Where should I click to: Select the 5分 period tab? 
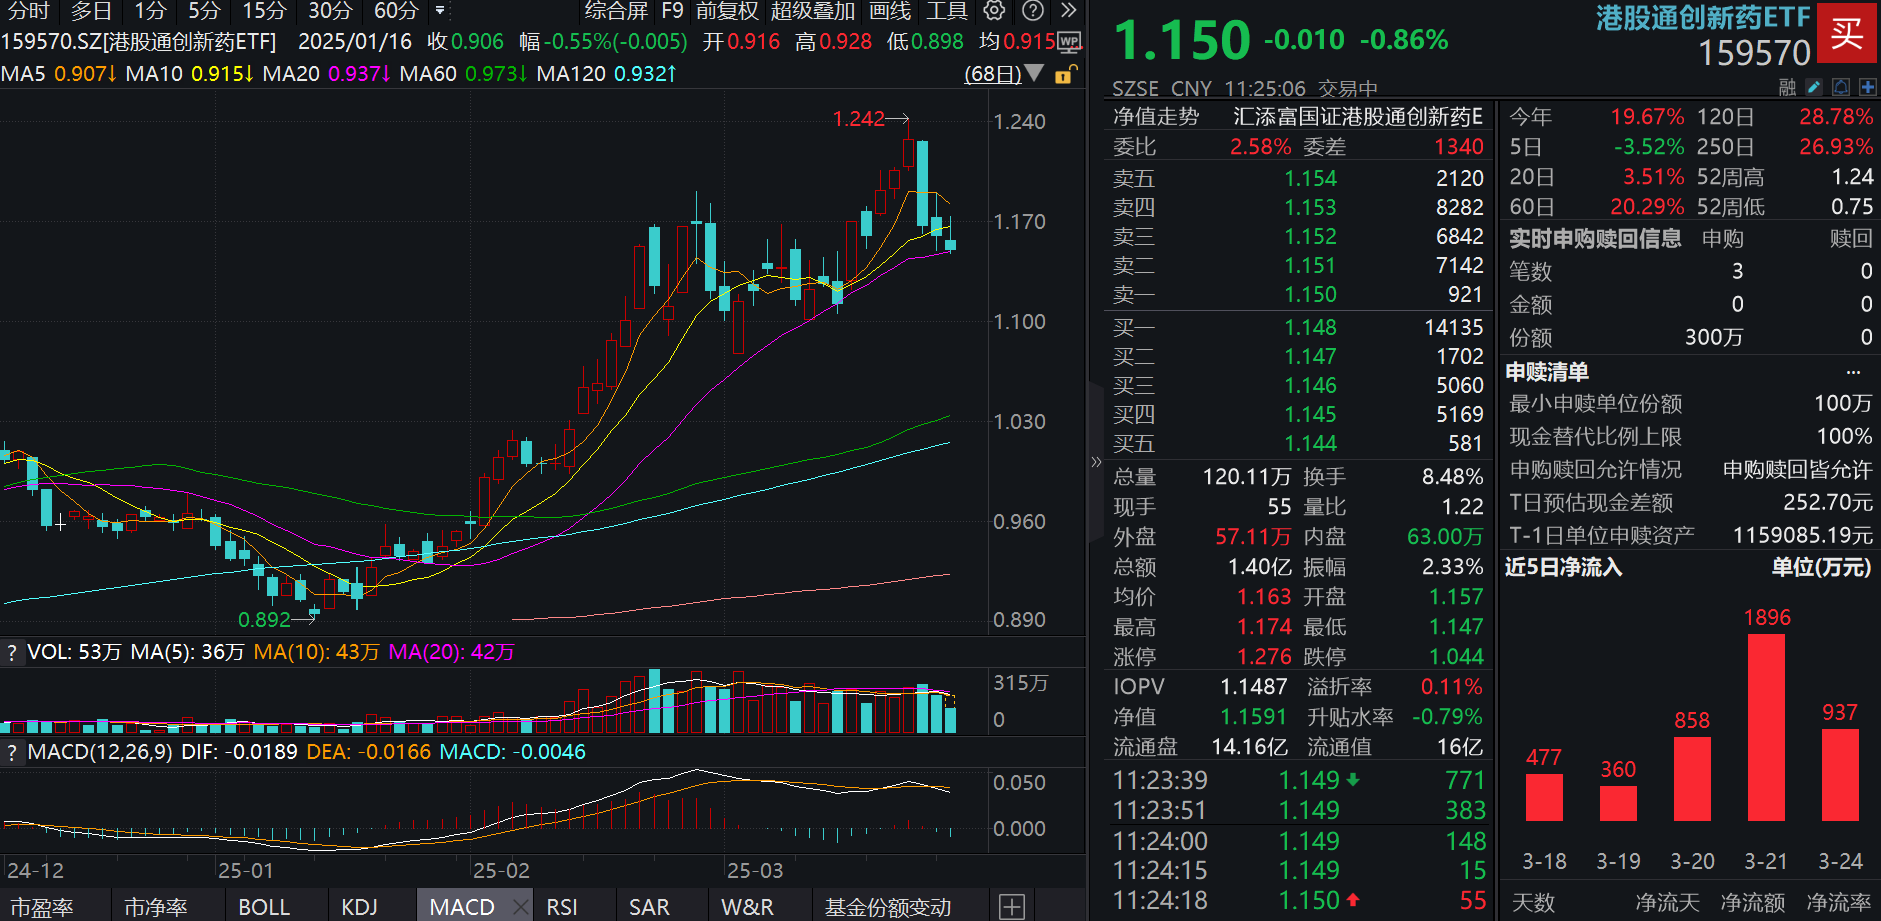(x=204, y=11)
